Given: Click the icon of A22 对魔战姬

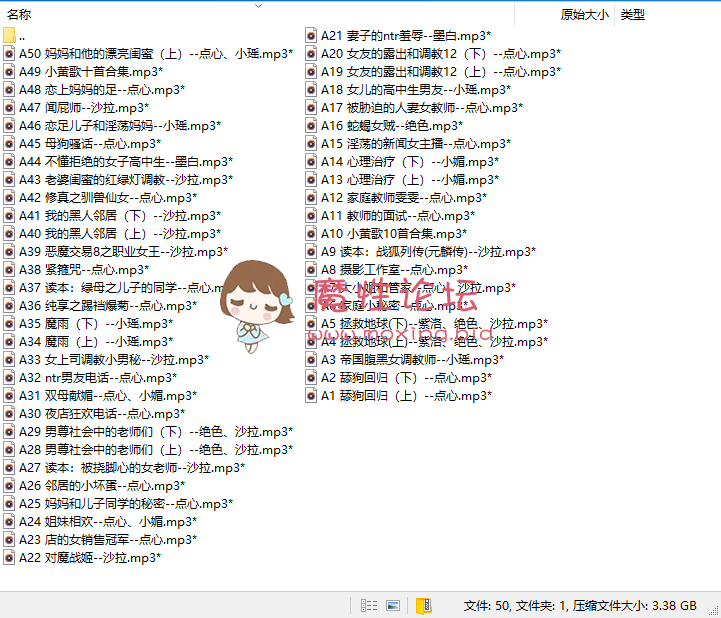Looking at the screenshot, I should click(x=9, y=558).
